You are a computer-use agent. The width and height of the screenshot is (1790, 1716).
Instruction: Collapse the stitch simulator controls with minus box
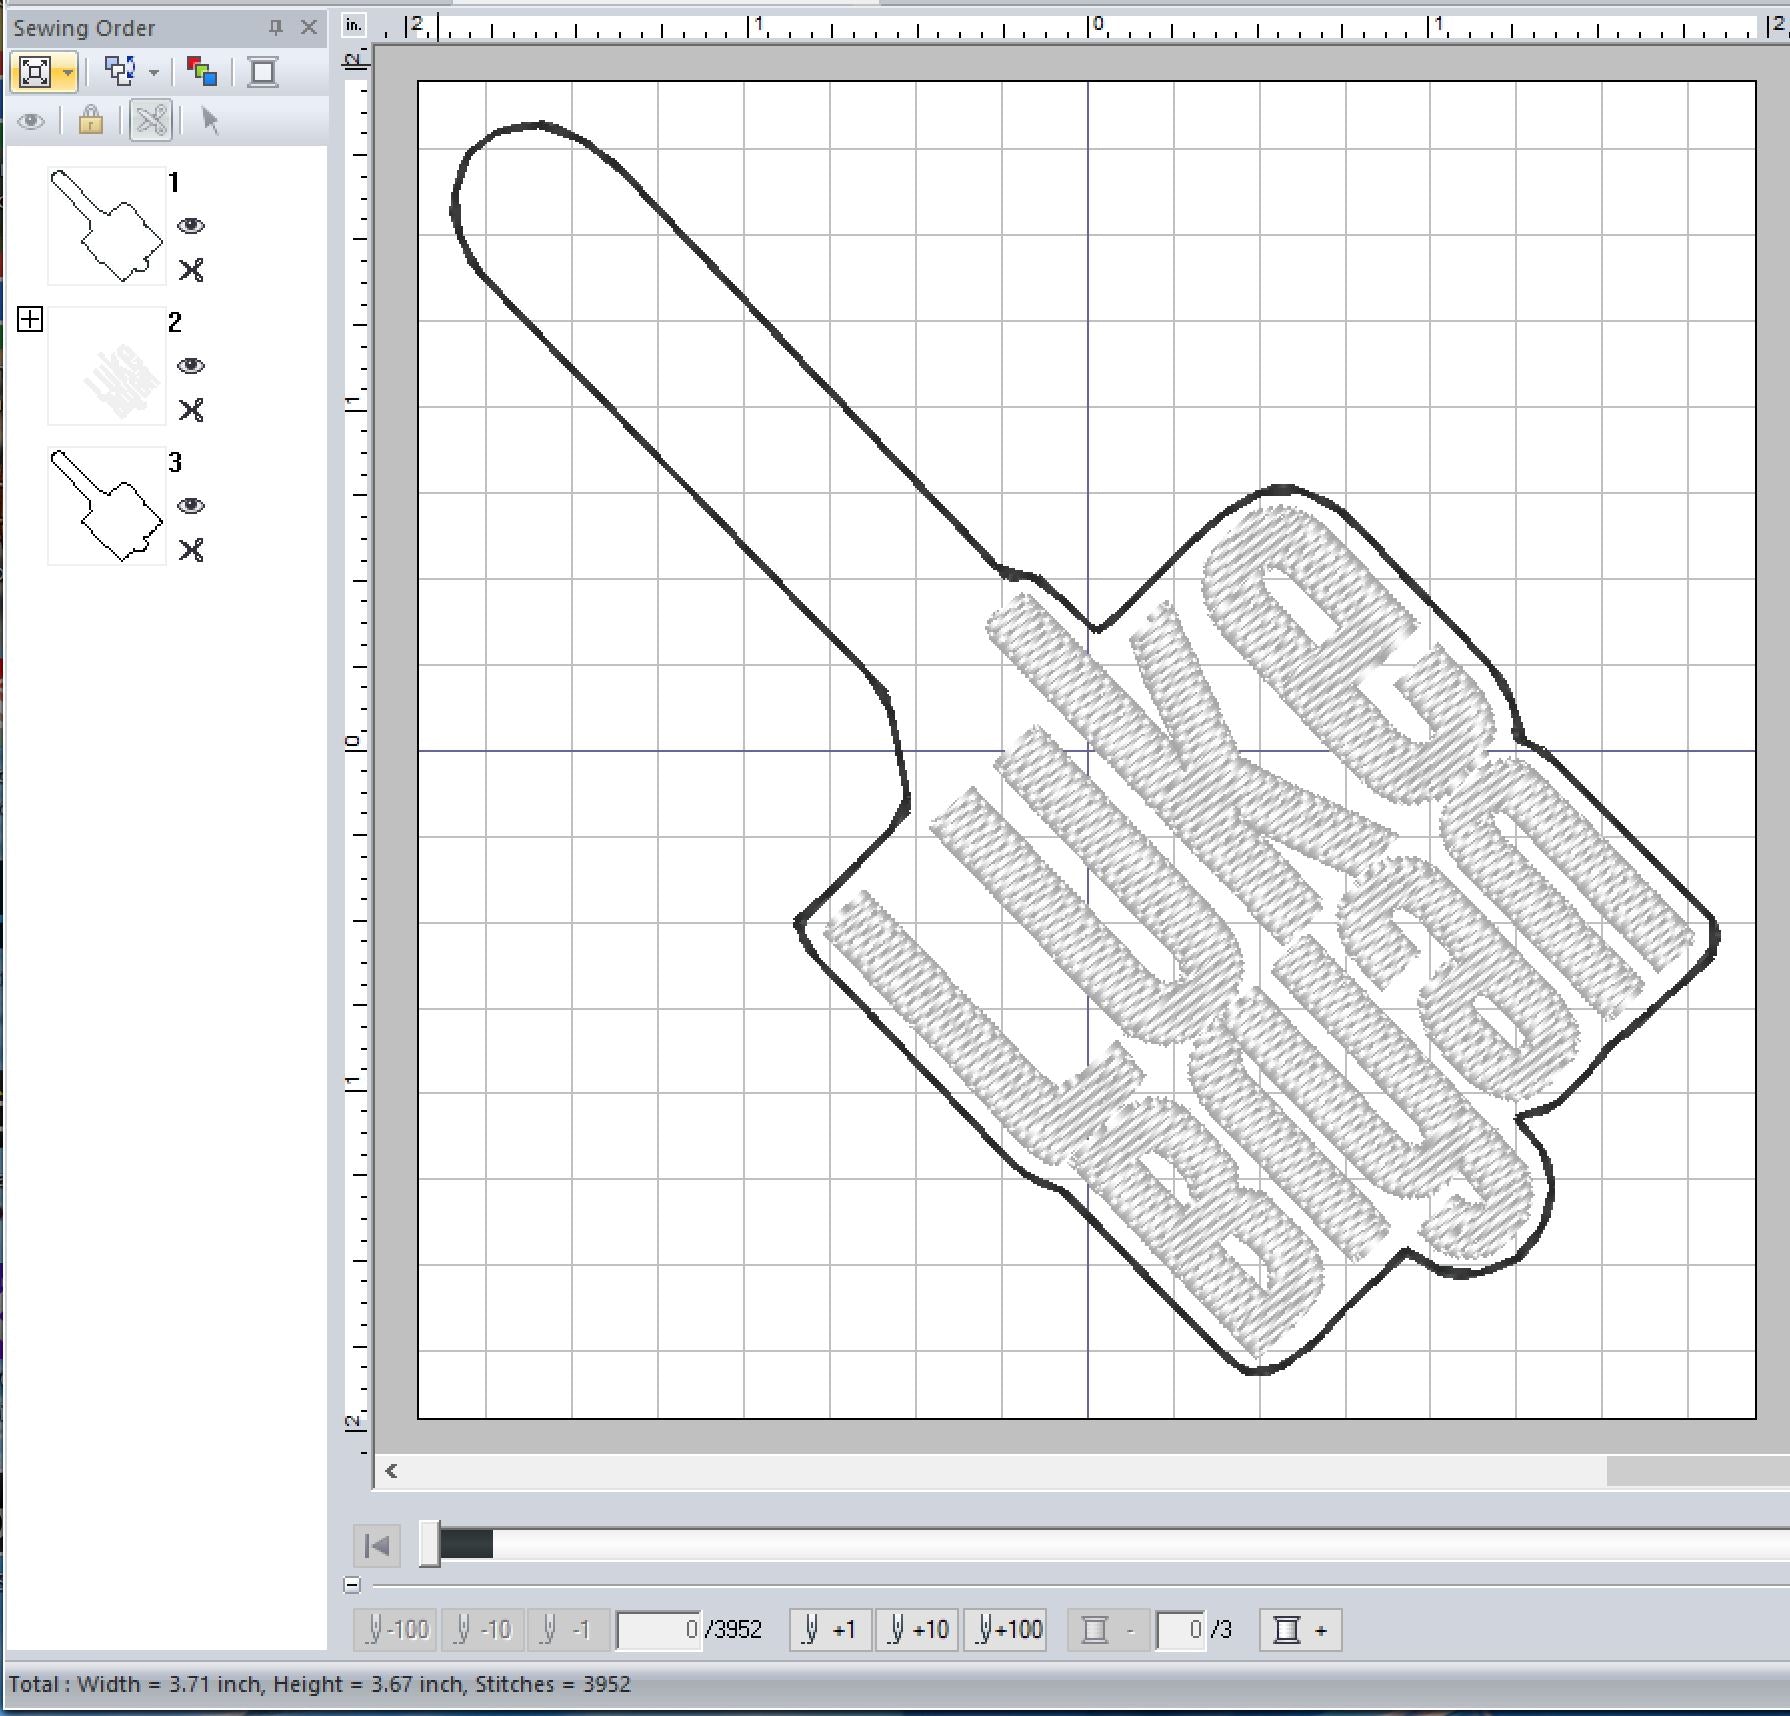tap(352, 1585)
